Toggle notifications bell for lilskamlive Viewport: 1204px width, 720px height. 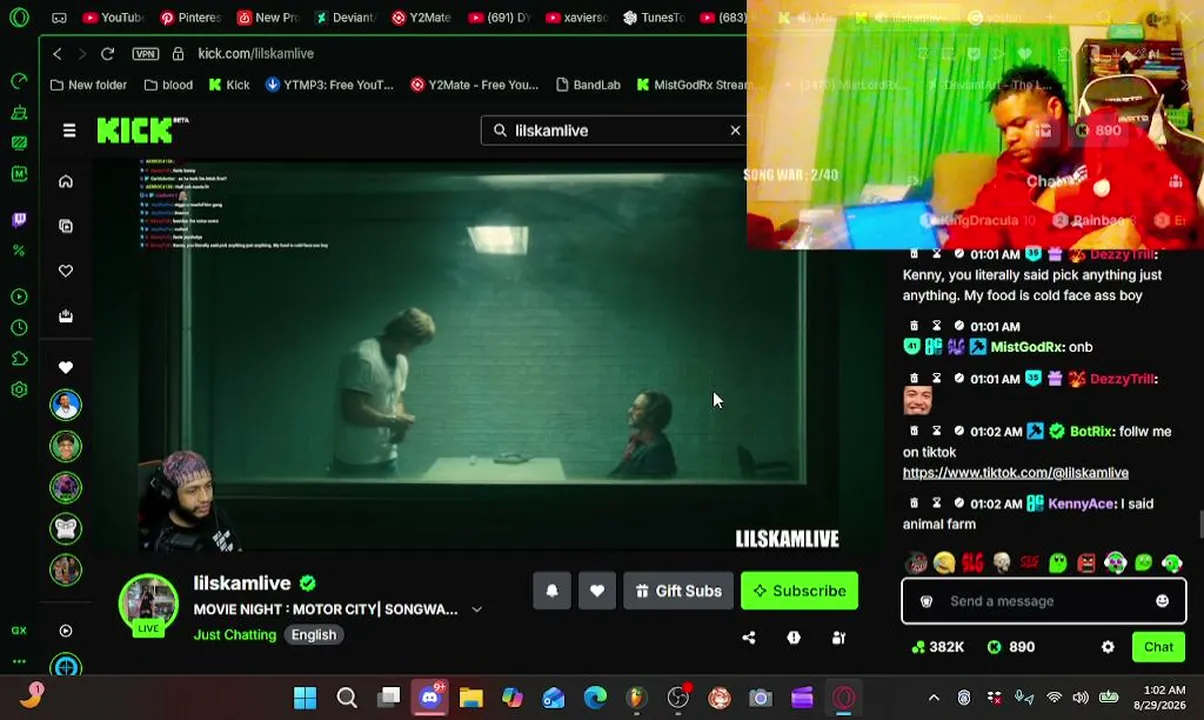552,591
